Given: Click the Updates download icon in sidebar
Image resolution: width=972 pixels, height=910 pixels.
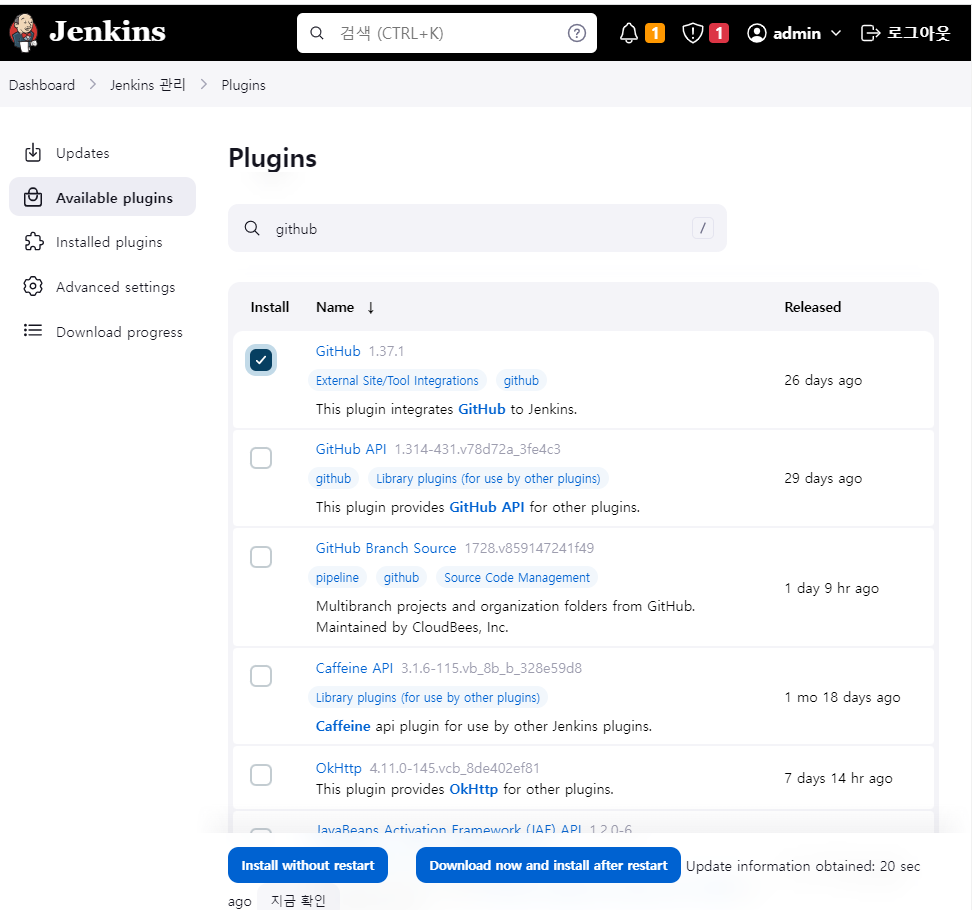Looking at the screenshot, I should (x=33, y=152).
